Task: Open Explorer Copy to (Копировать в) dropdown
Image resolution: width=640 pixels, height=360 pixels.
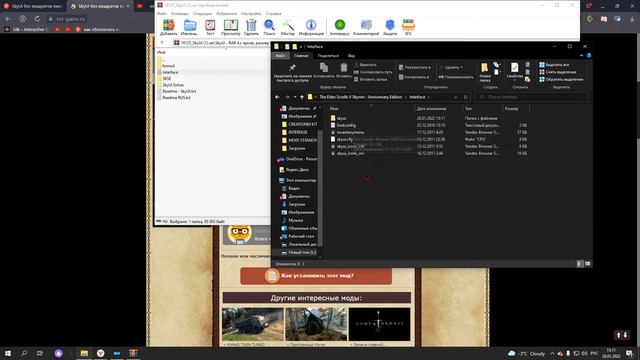Action: tap(414, 77)
